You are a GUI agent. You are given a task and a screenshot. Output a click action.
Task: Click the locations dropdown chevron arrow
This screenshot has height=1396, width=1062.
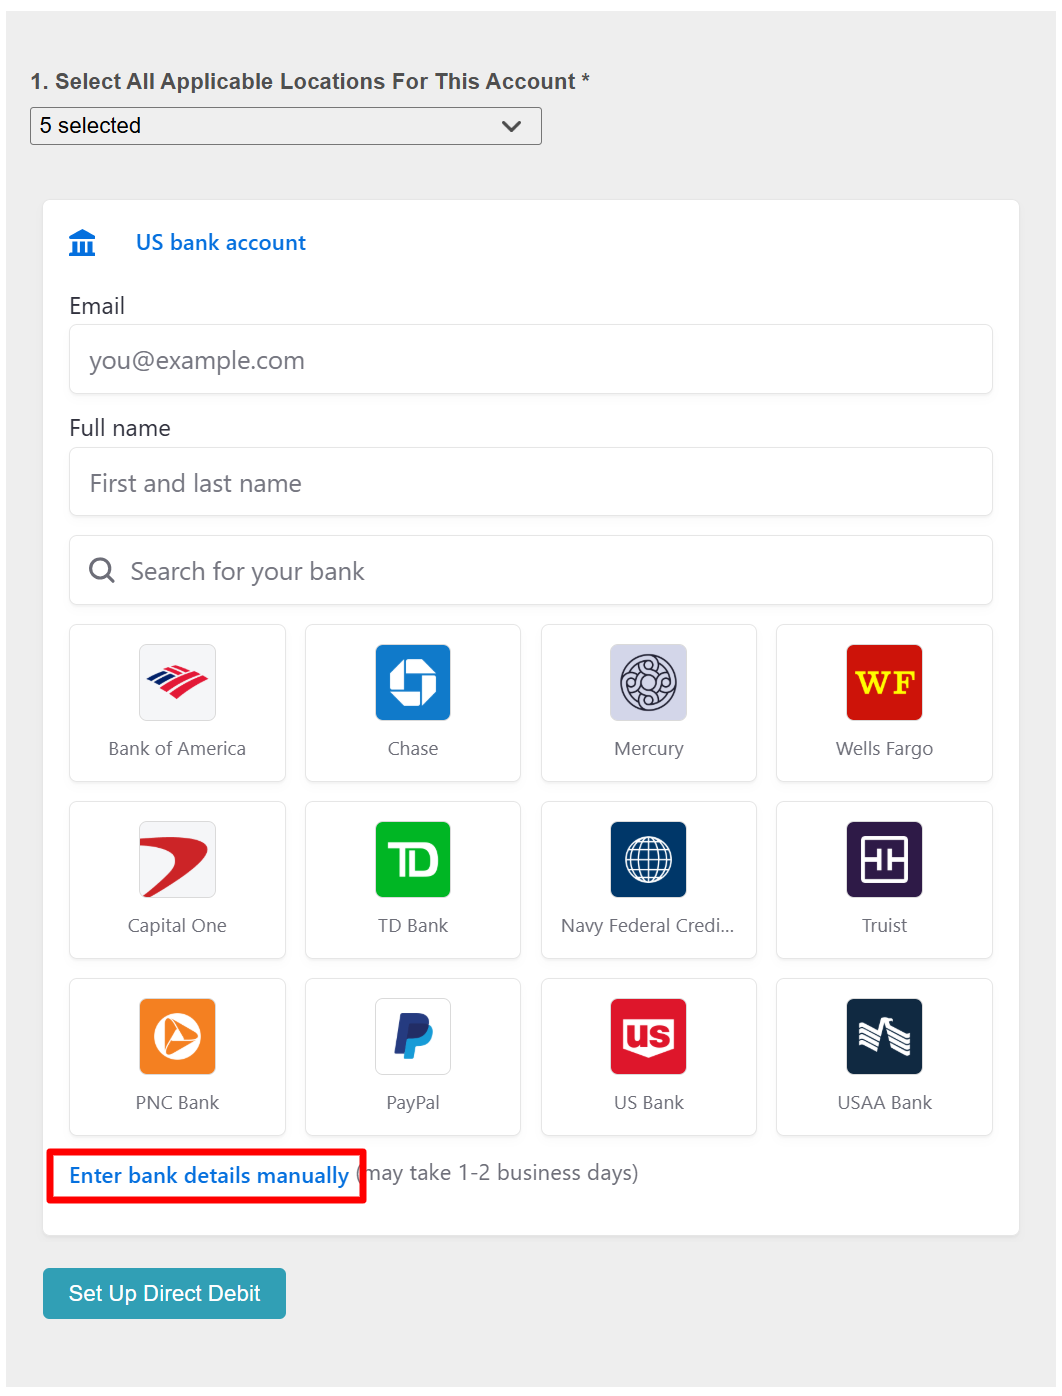click(x=511, y=126)
